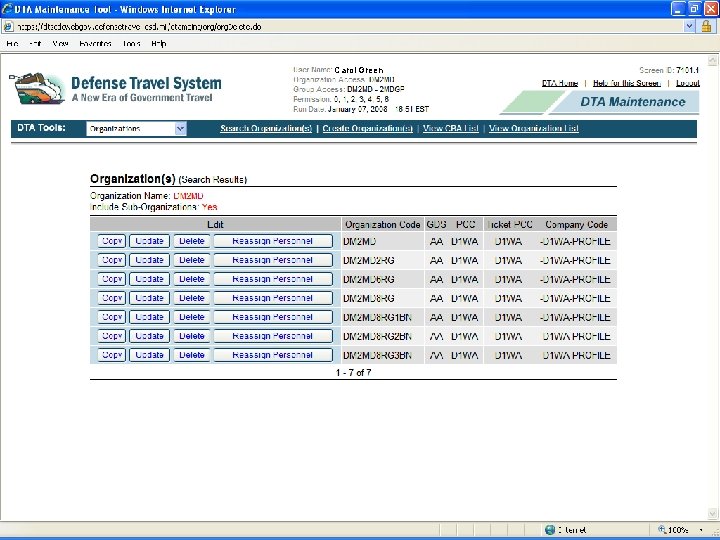Click the lock security icon in address bar
The height and width of the screenshot is (540, 720).
coord(706,26)
